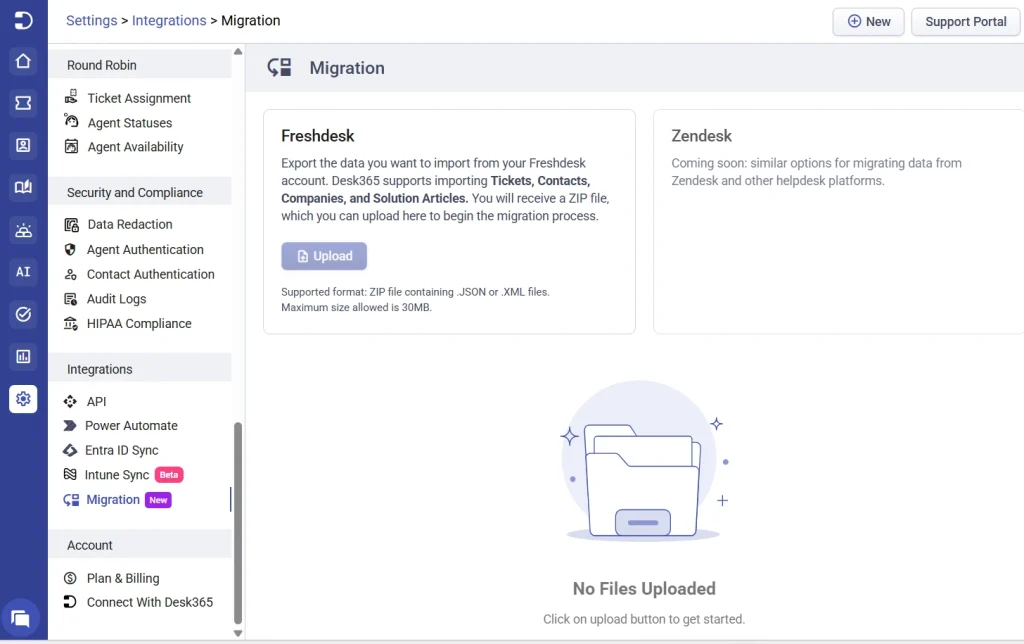
Task: Open Connect With Desk365 page
Action: tap(150, 602)
